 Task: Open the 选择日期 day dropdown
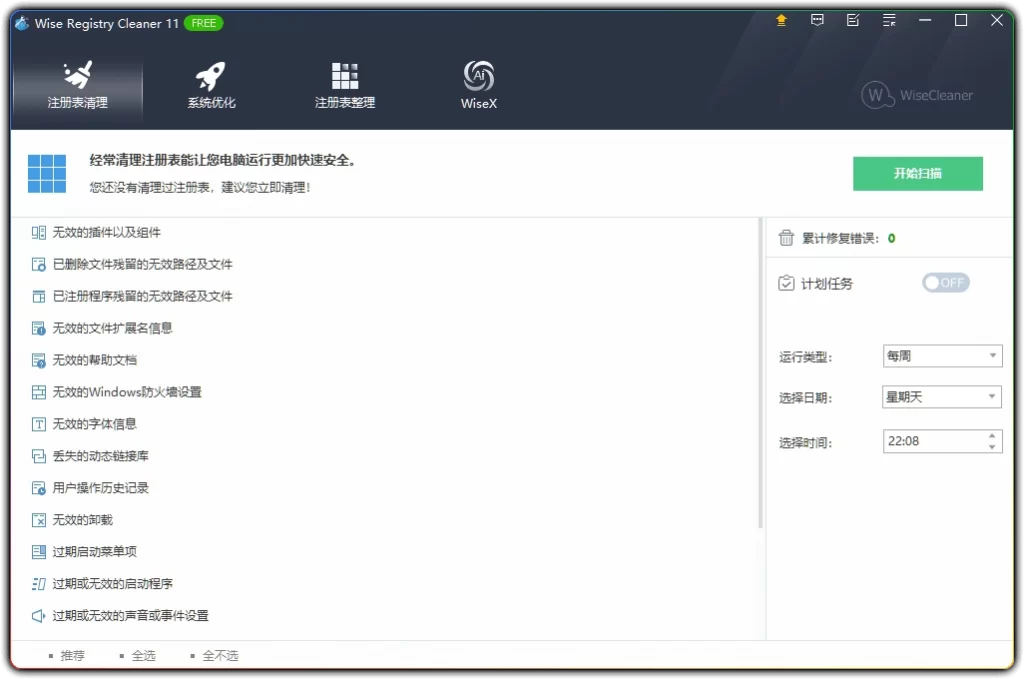tap(941, 396)
